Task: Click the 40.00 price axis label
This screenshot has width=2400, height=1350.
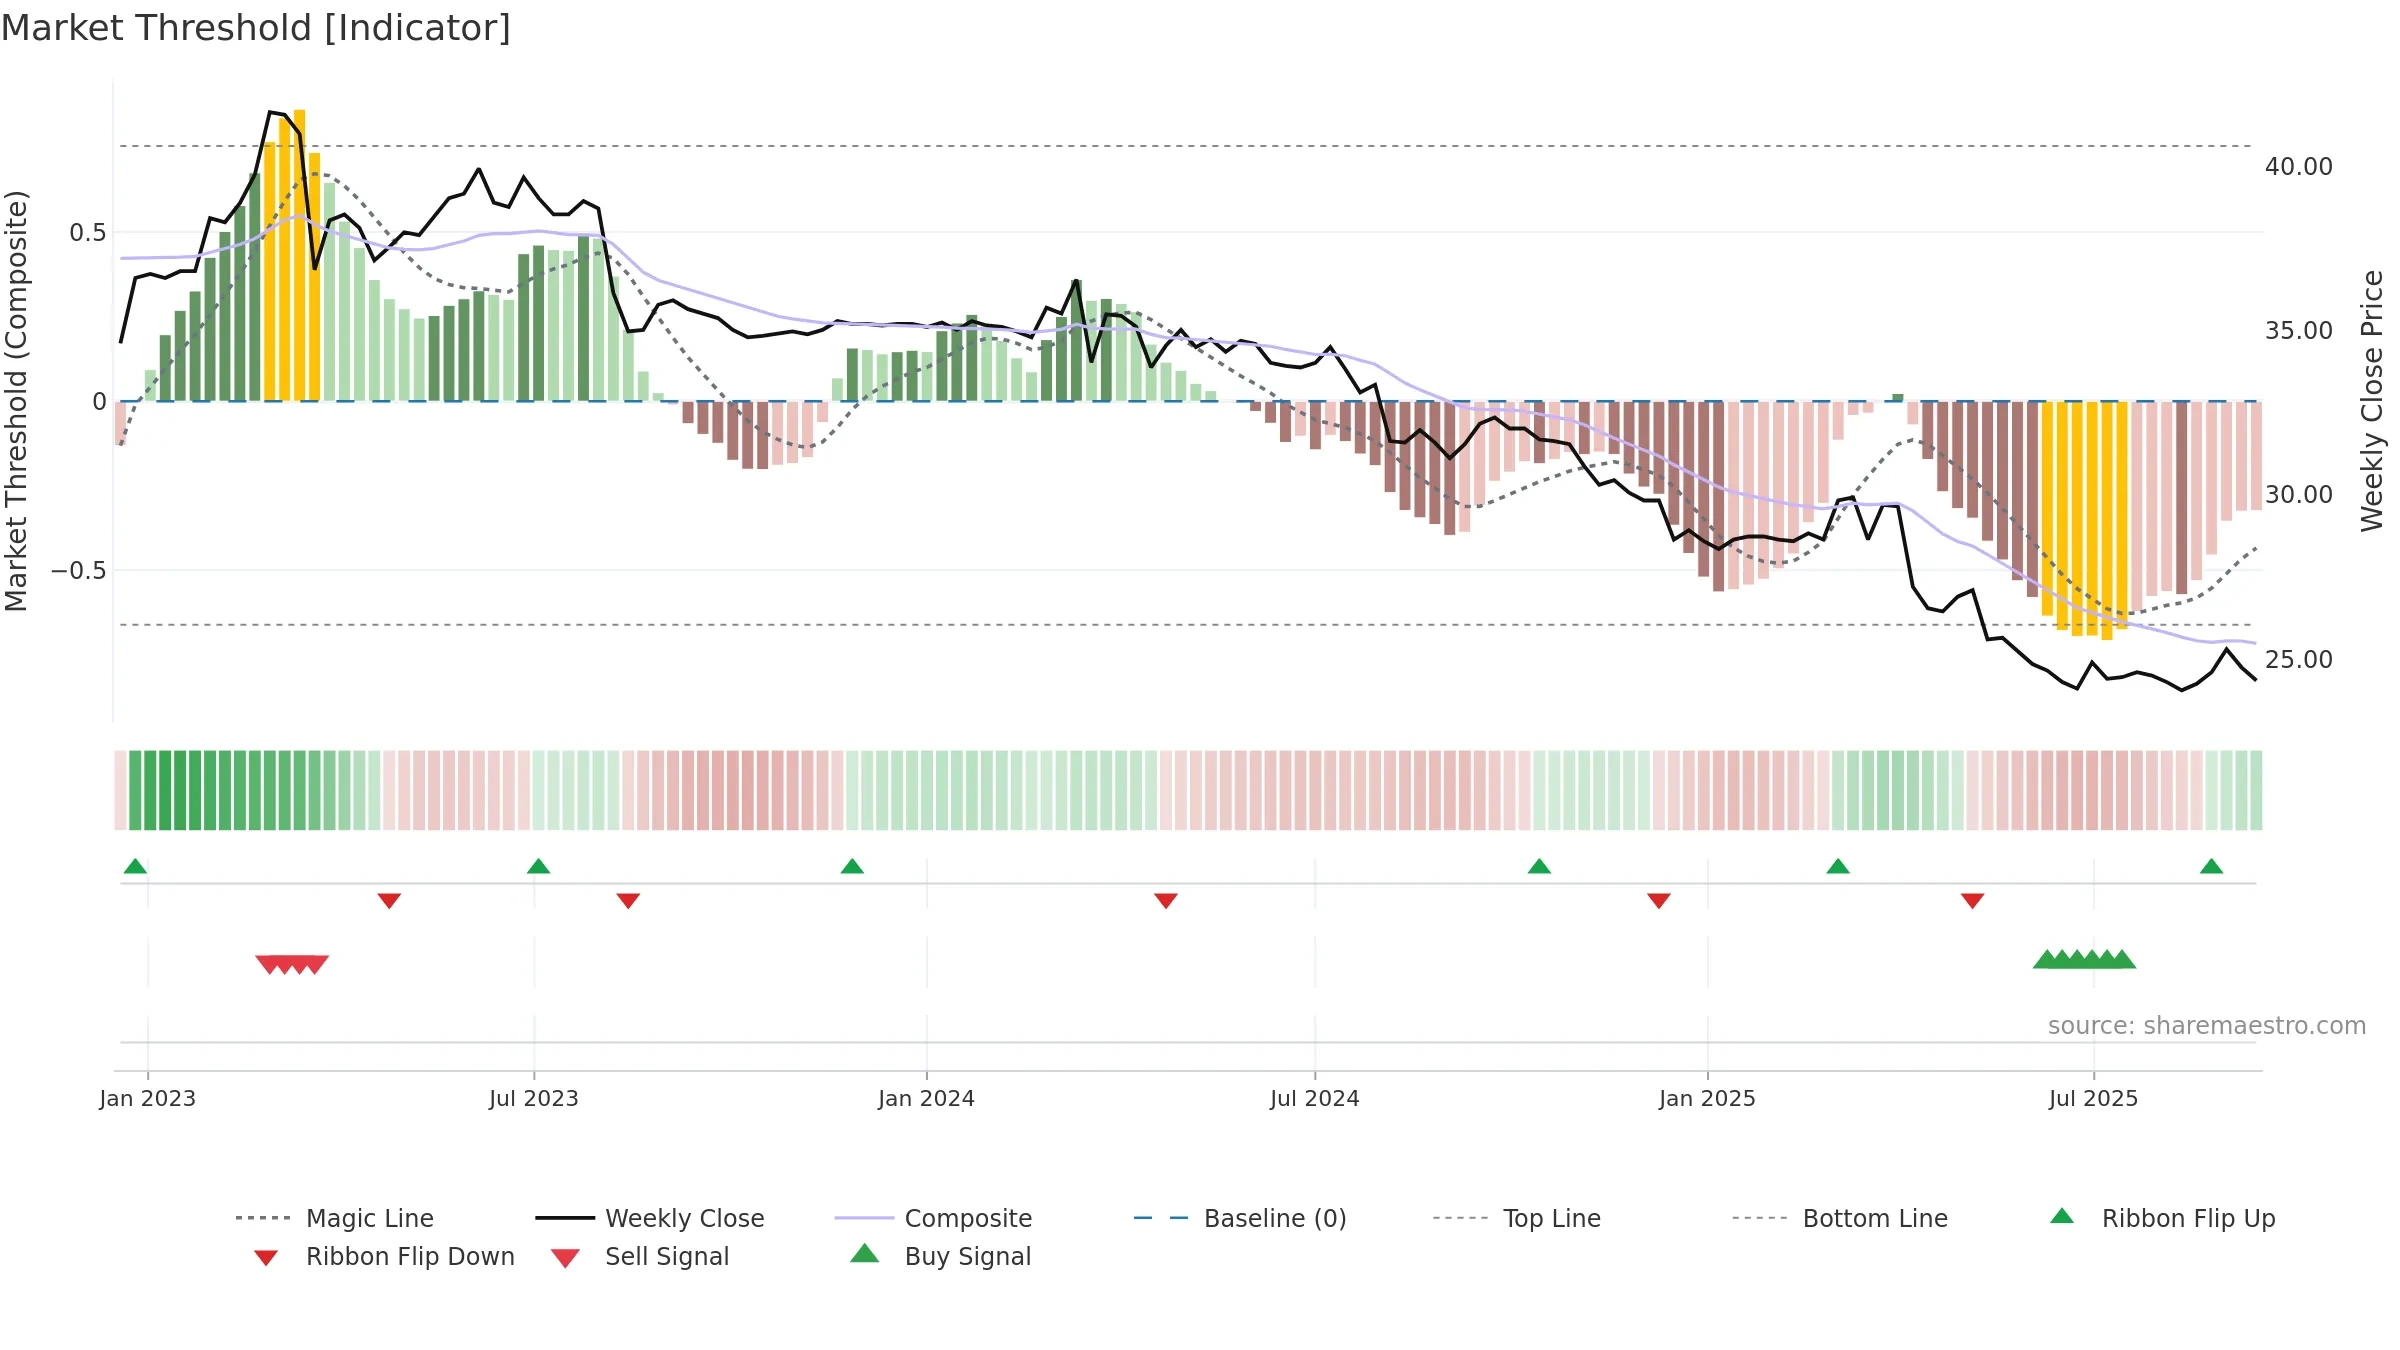Action: pos(2299,166)
